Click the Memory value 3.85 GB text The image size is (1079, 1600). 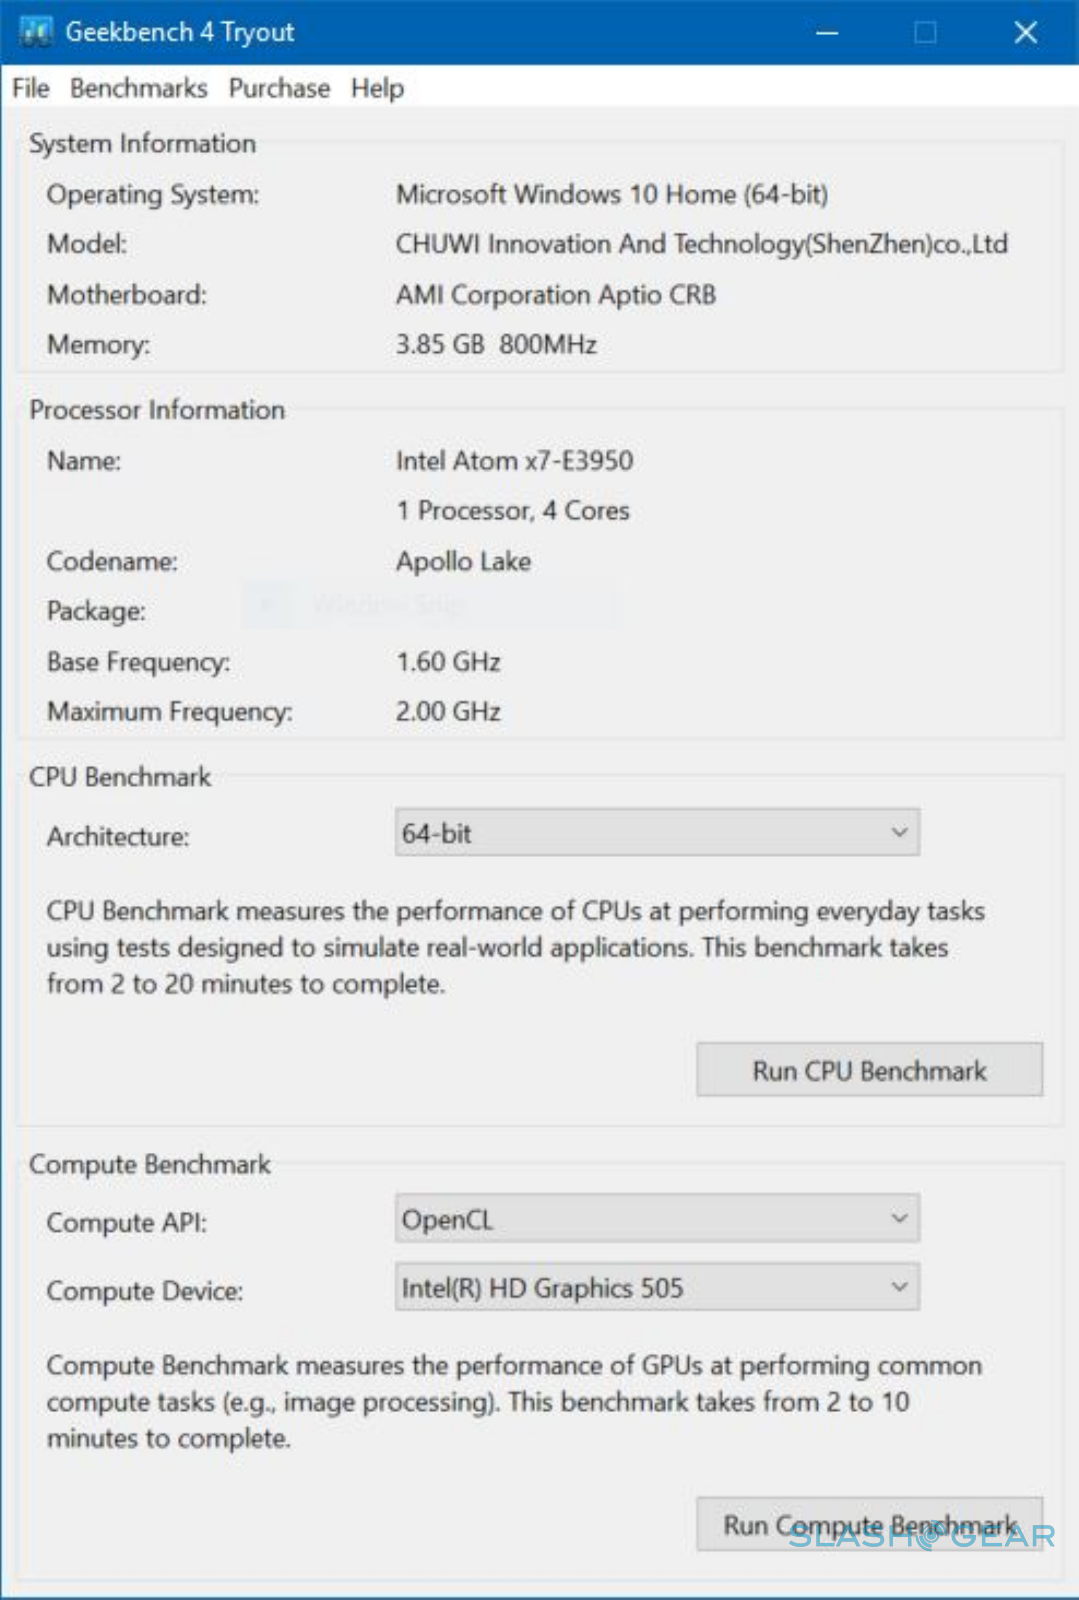click(x=440, y=345)
